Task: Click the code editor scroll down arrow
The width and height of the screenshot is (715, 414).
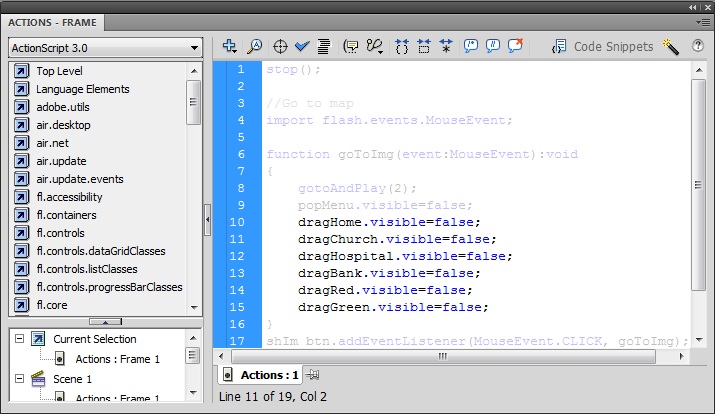Action: (699, 340)
